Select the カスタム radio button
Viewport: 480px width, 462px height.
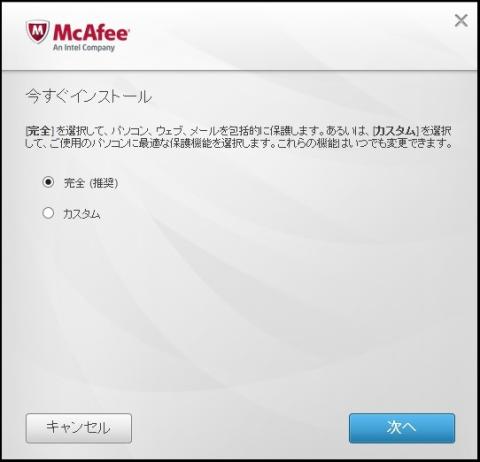click(x=48, y=213)
